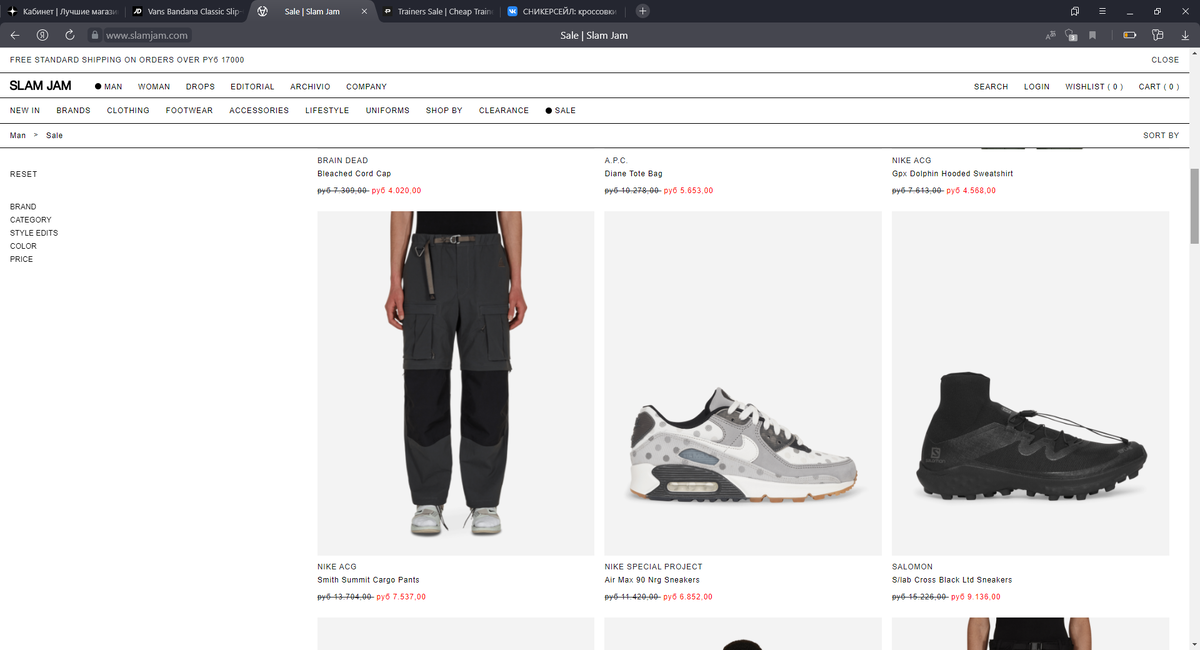Viewport: 1200px width, 650px height.
Task: Open Yandex home via the Я button
Action: (x=42, y=35)
